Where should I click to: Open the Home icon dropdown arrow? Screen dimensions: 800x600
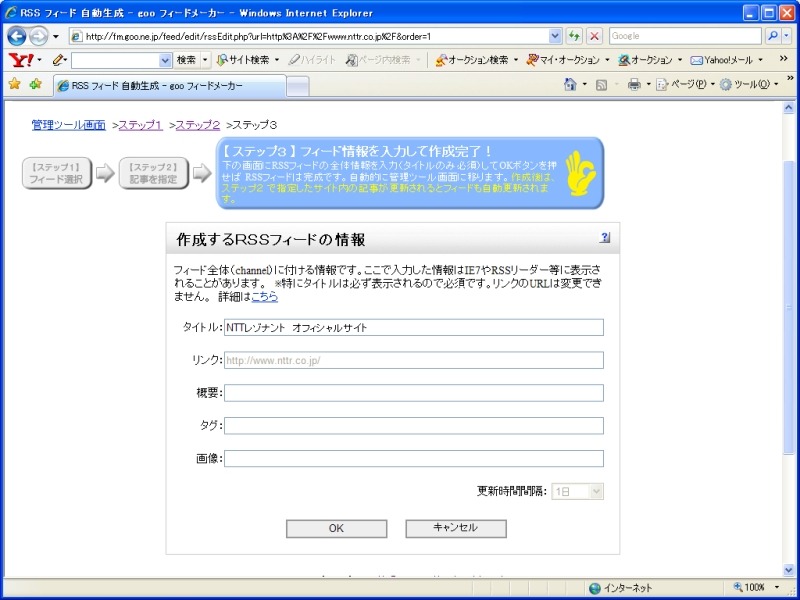pyautogui.click(x=584, y=85)
